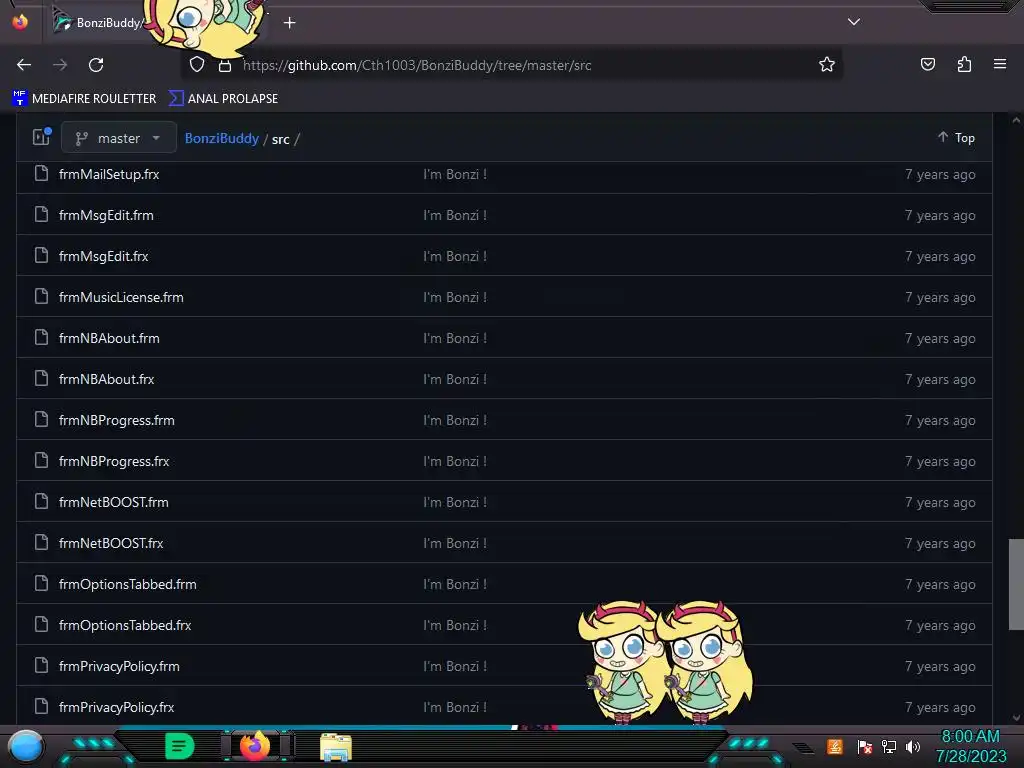Image resolution: width=1024 pixels, height=768 pixels.
Task: Open the MEDIAFIRE ROULETTER bookmark
Action: click(x=84, y=99)
